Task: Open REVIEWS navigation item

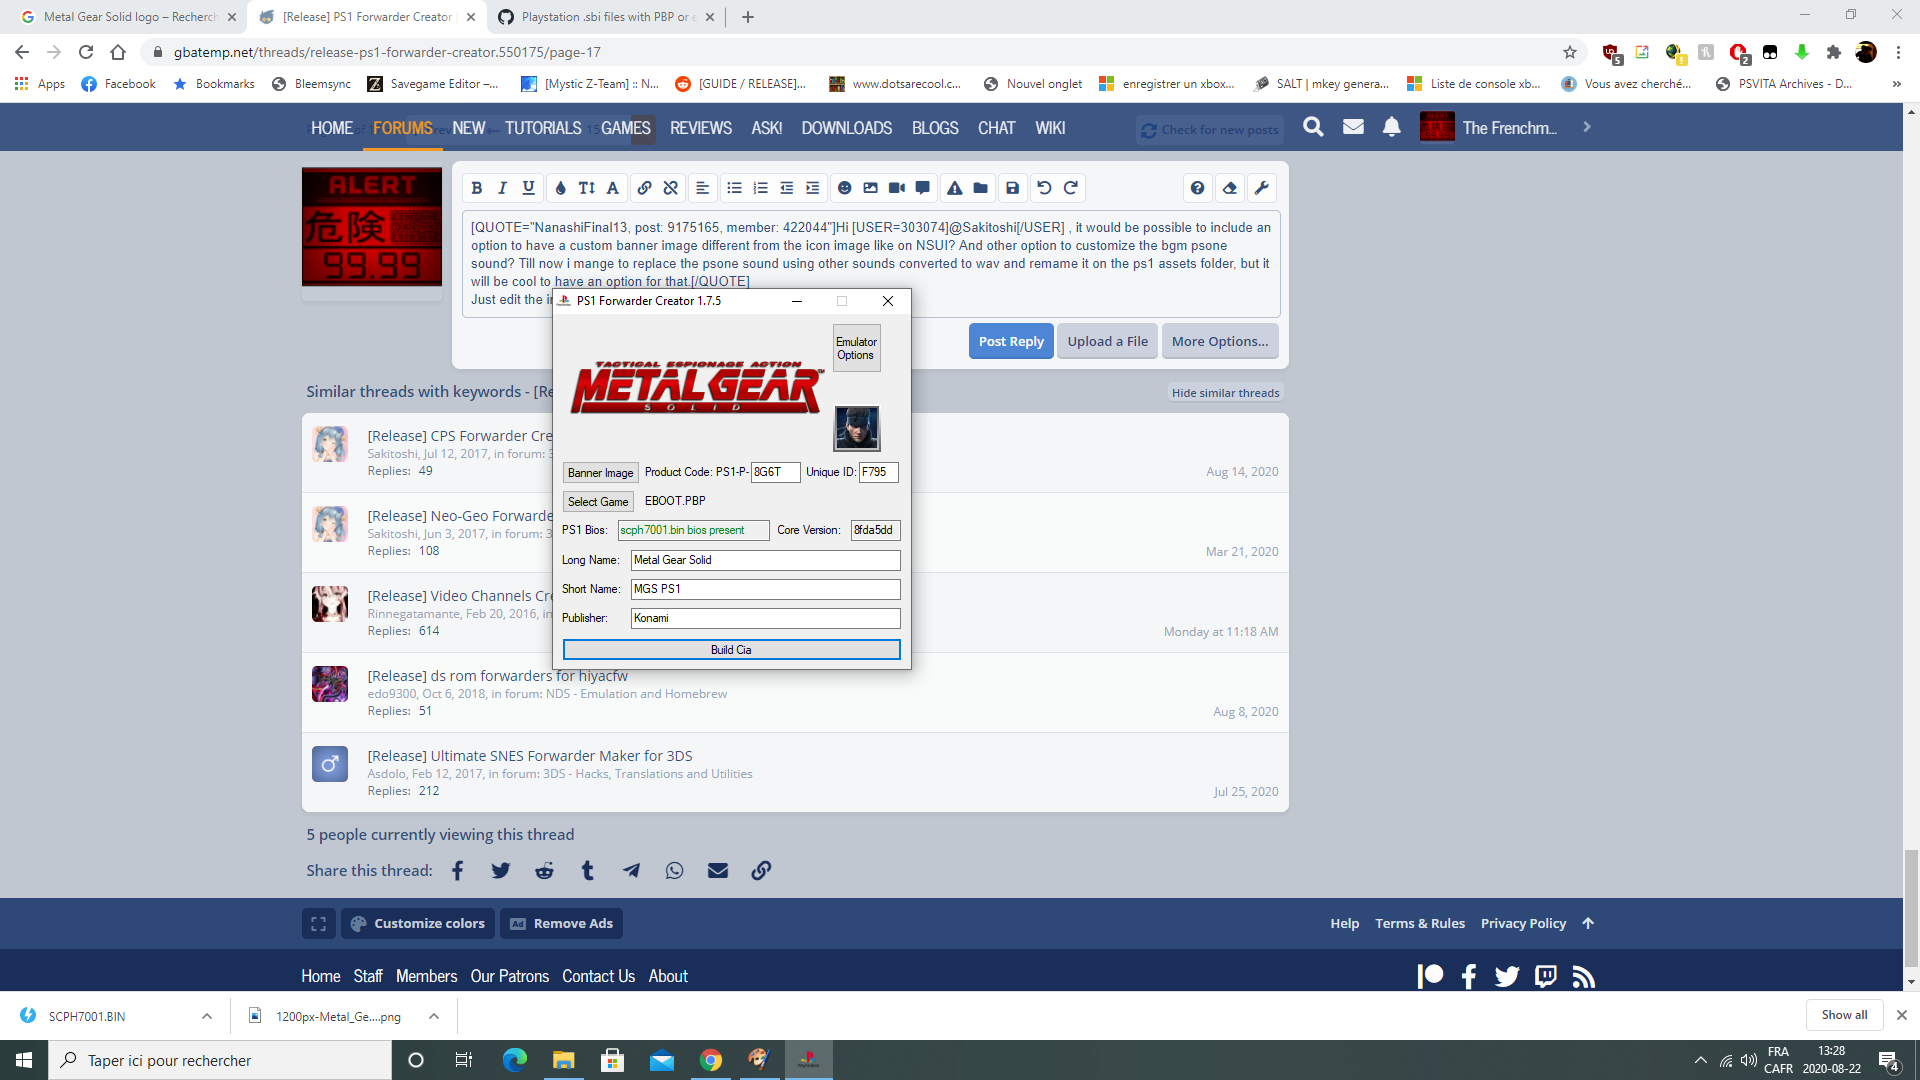Action: coord(701,128)
